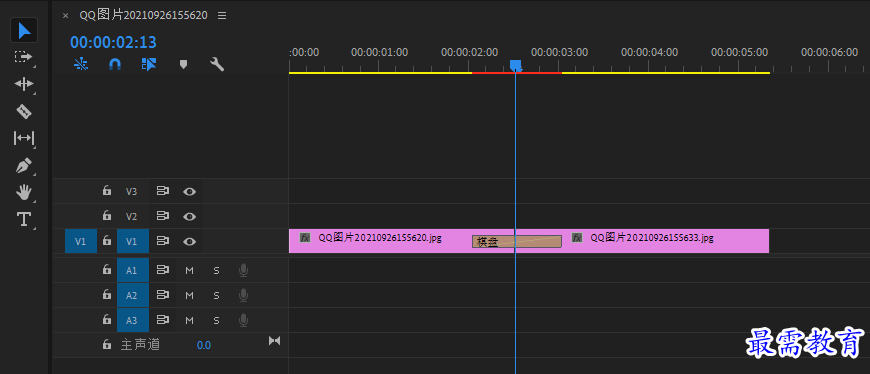Screen dimensions: 870x374
Task: Select the Ripple Edit tool
Action: [24, 84]
